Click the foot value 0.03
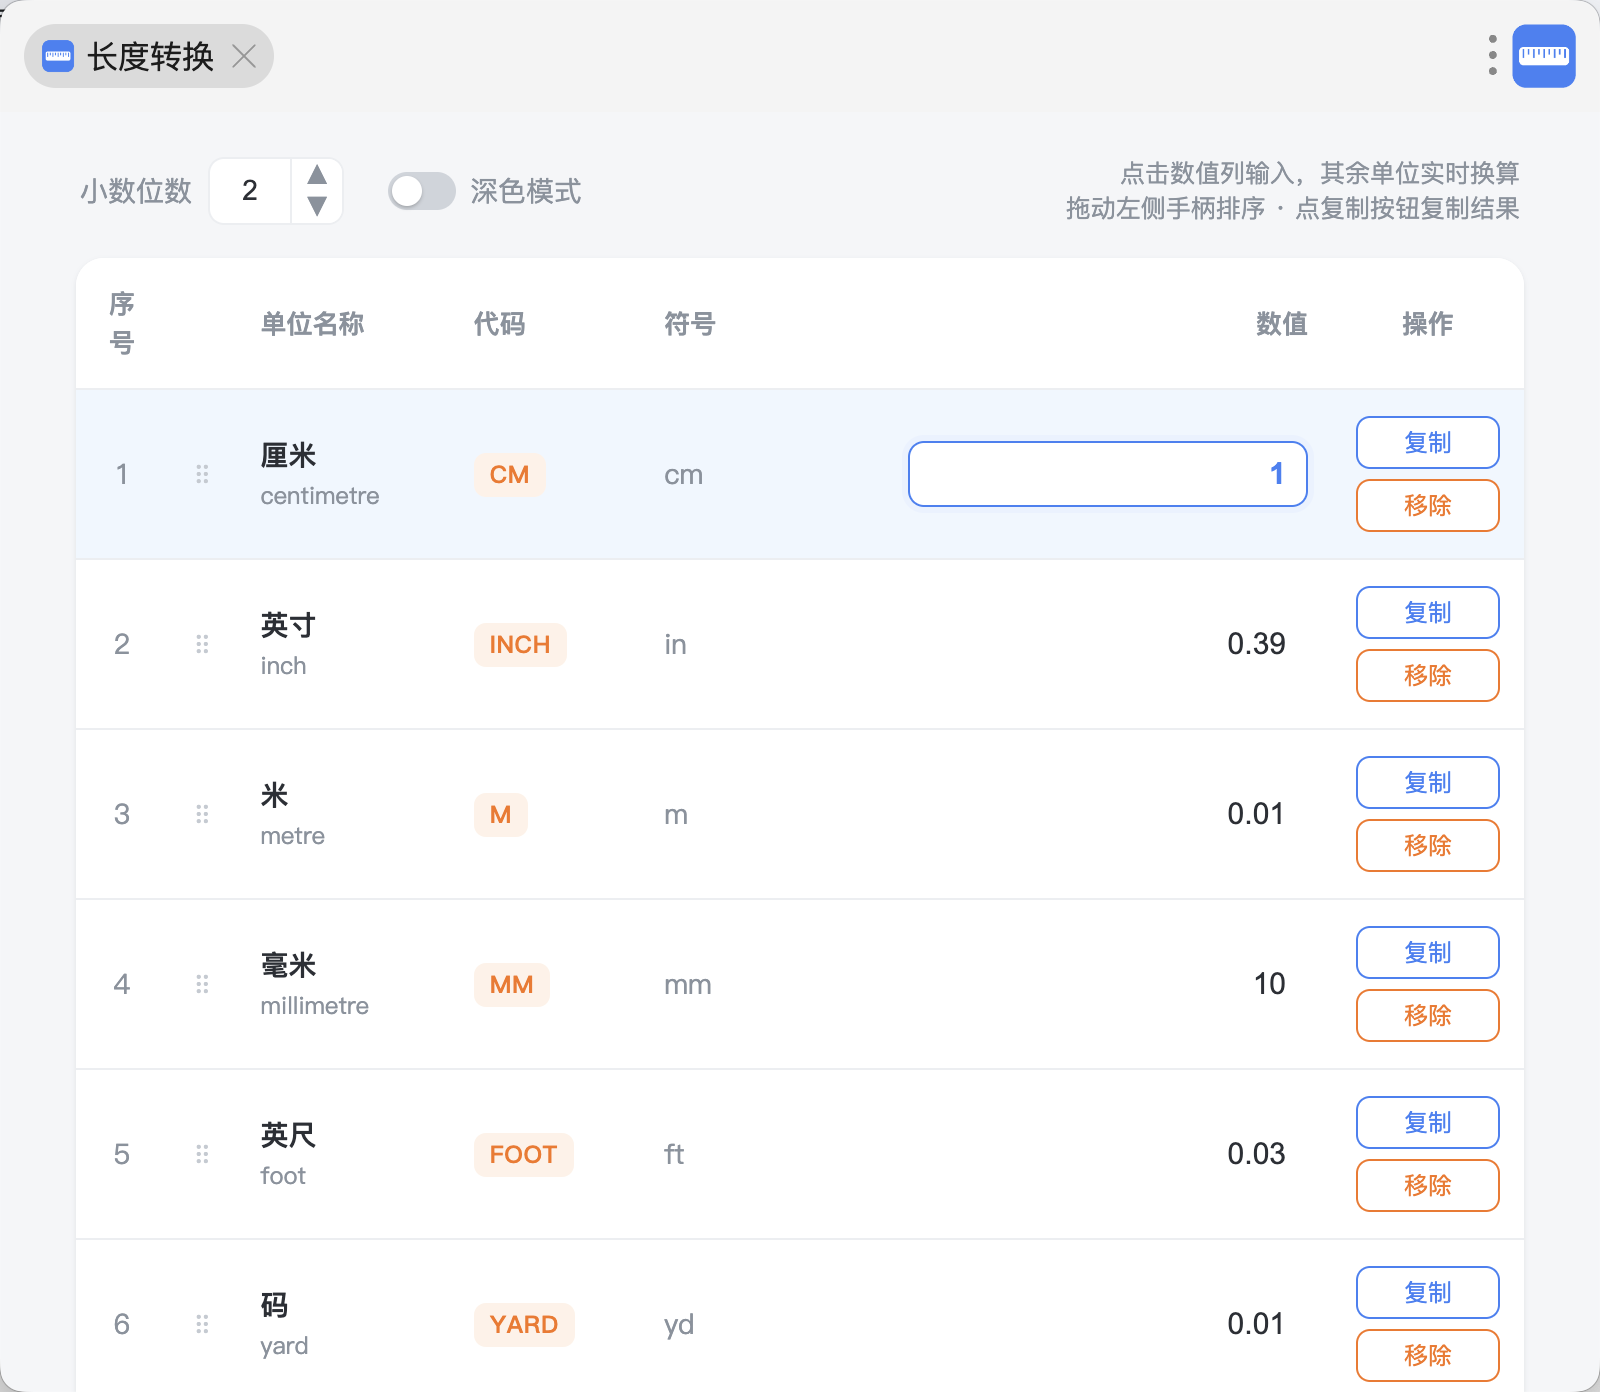The width and height of the screenshot is (1600, 1392). click(x=1256, y=1154)
